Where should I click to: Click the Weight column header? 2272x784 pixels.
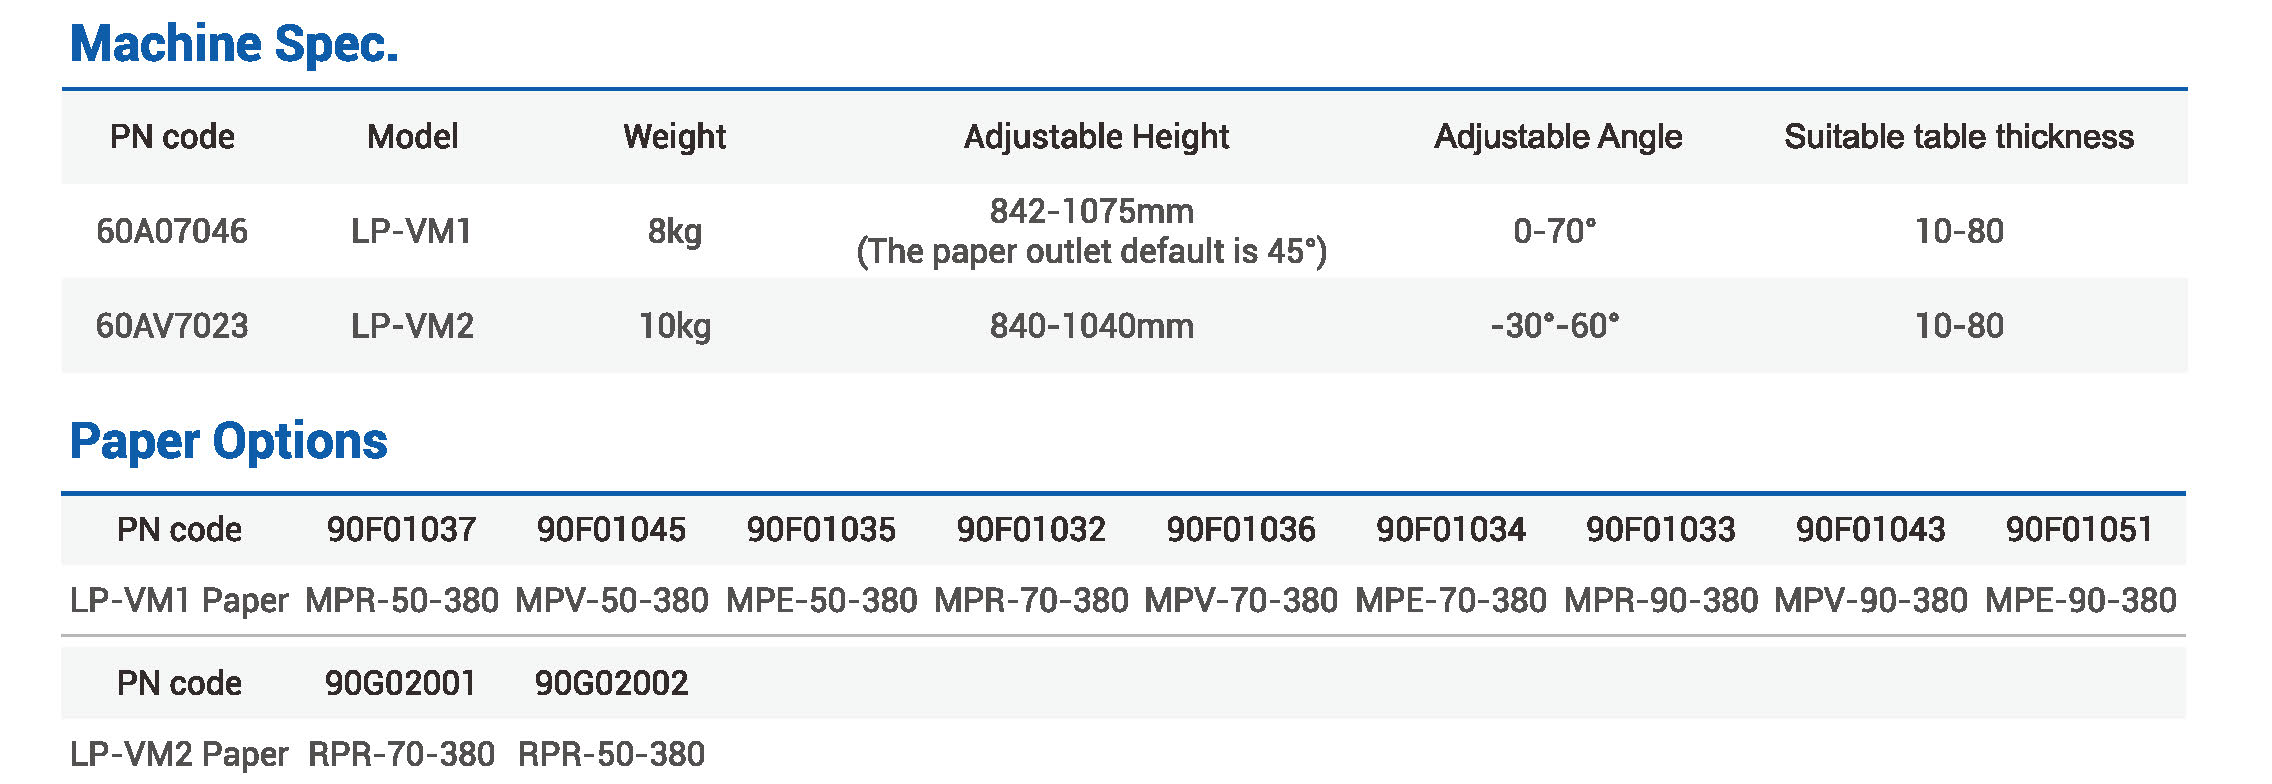(674, 137)
